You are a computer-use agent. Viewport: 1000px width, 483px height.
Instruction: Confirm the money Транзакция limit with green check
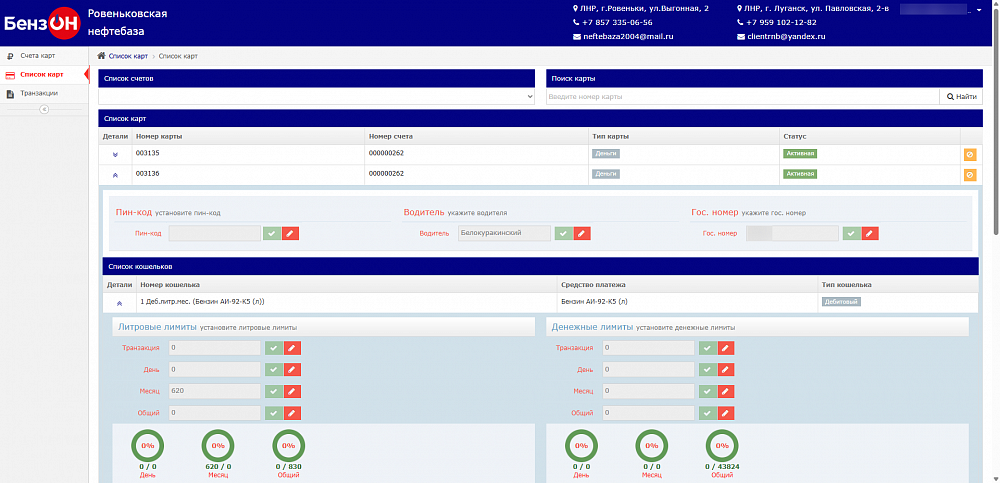pyautogui.click(x=707, y=348)
